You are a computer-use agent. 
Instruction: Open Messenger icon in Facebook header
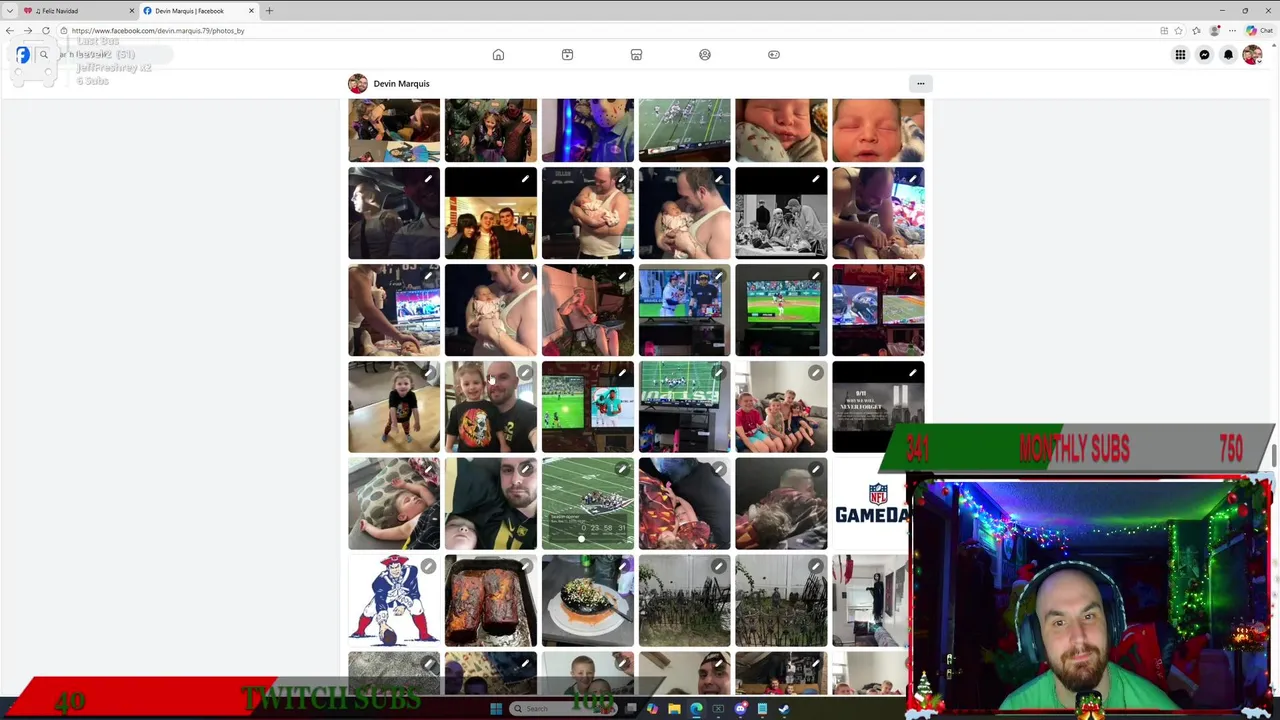point(1204,55)
